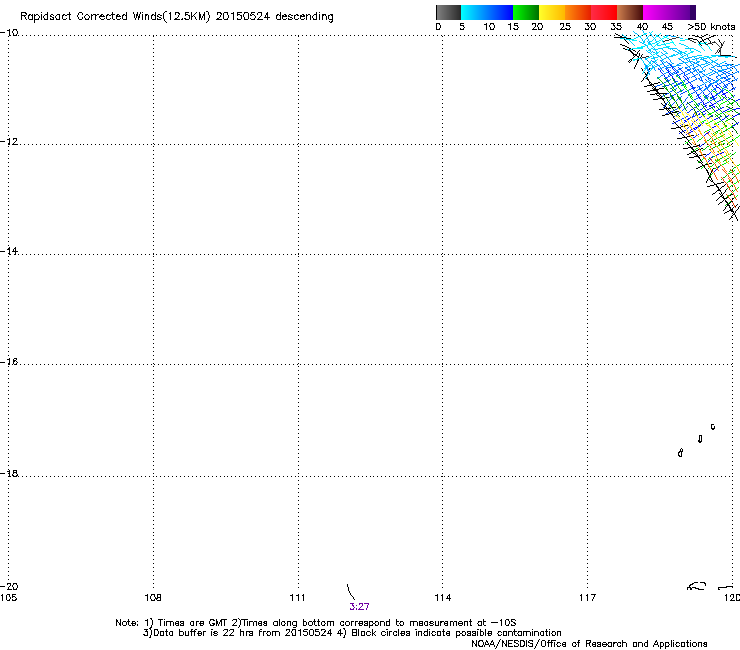Click the purple 3:27 time label
740x650 pixels.
click(x=359, y=607)
